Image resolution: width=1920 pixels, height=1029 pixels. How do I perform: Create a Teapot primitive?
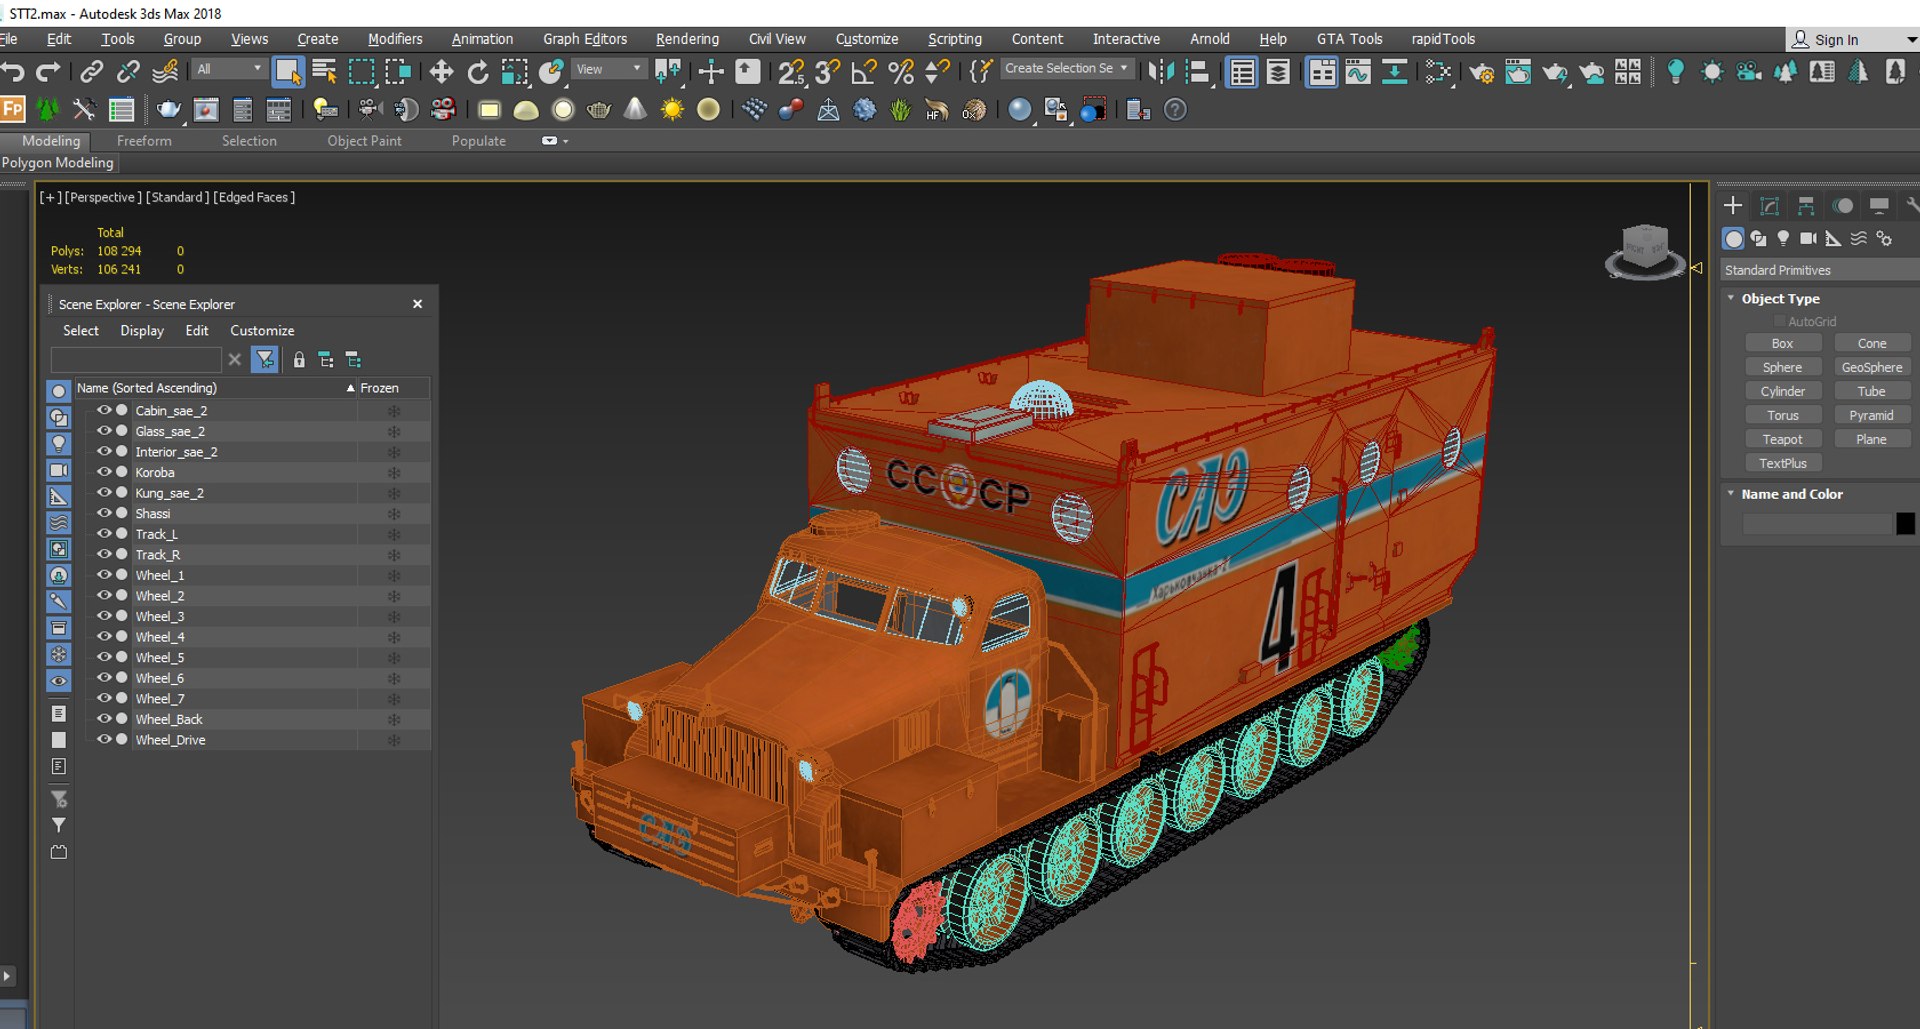[x=1782, y=439]
